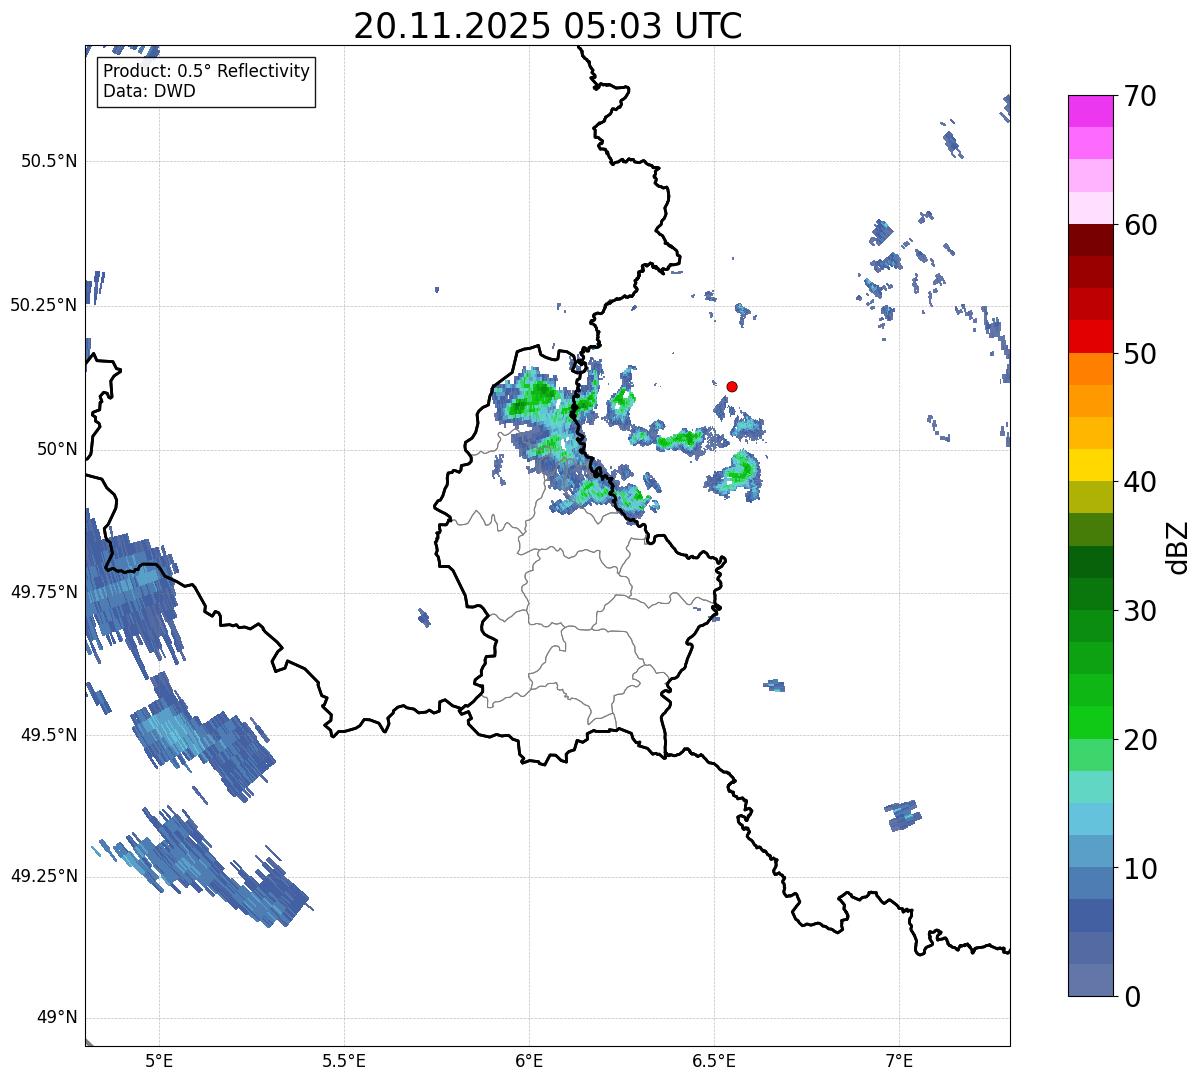Click the magenta swatch at top of colorbar
Viewport: 1202px width, 1081px height.
(1091, 111)
